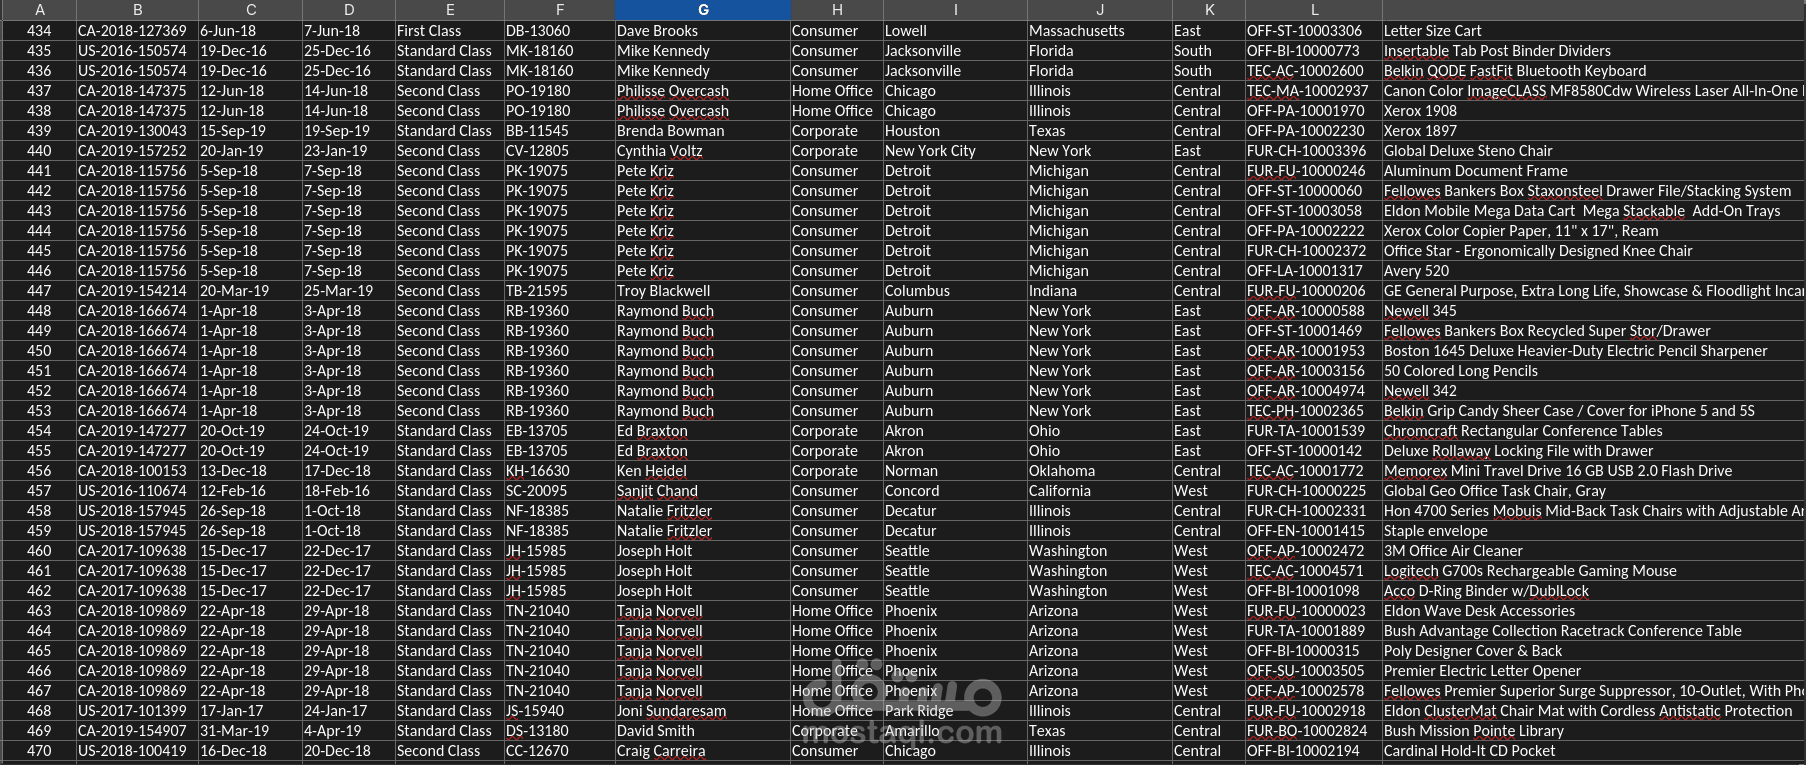Select the Ken Heidel customer cell

point(702,471)
